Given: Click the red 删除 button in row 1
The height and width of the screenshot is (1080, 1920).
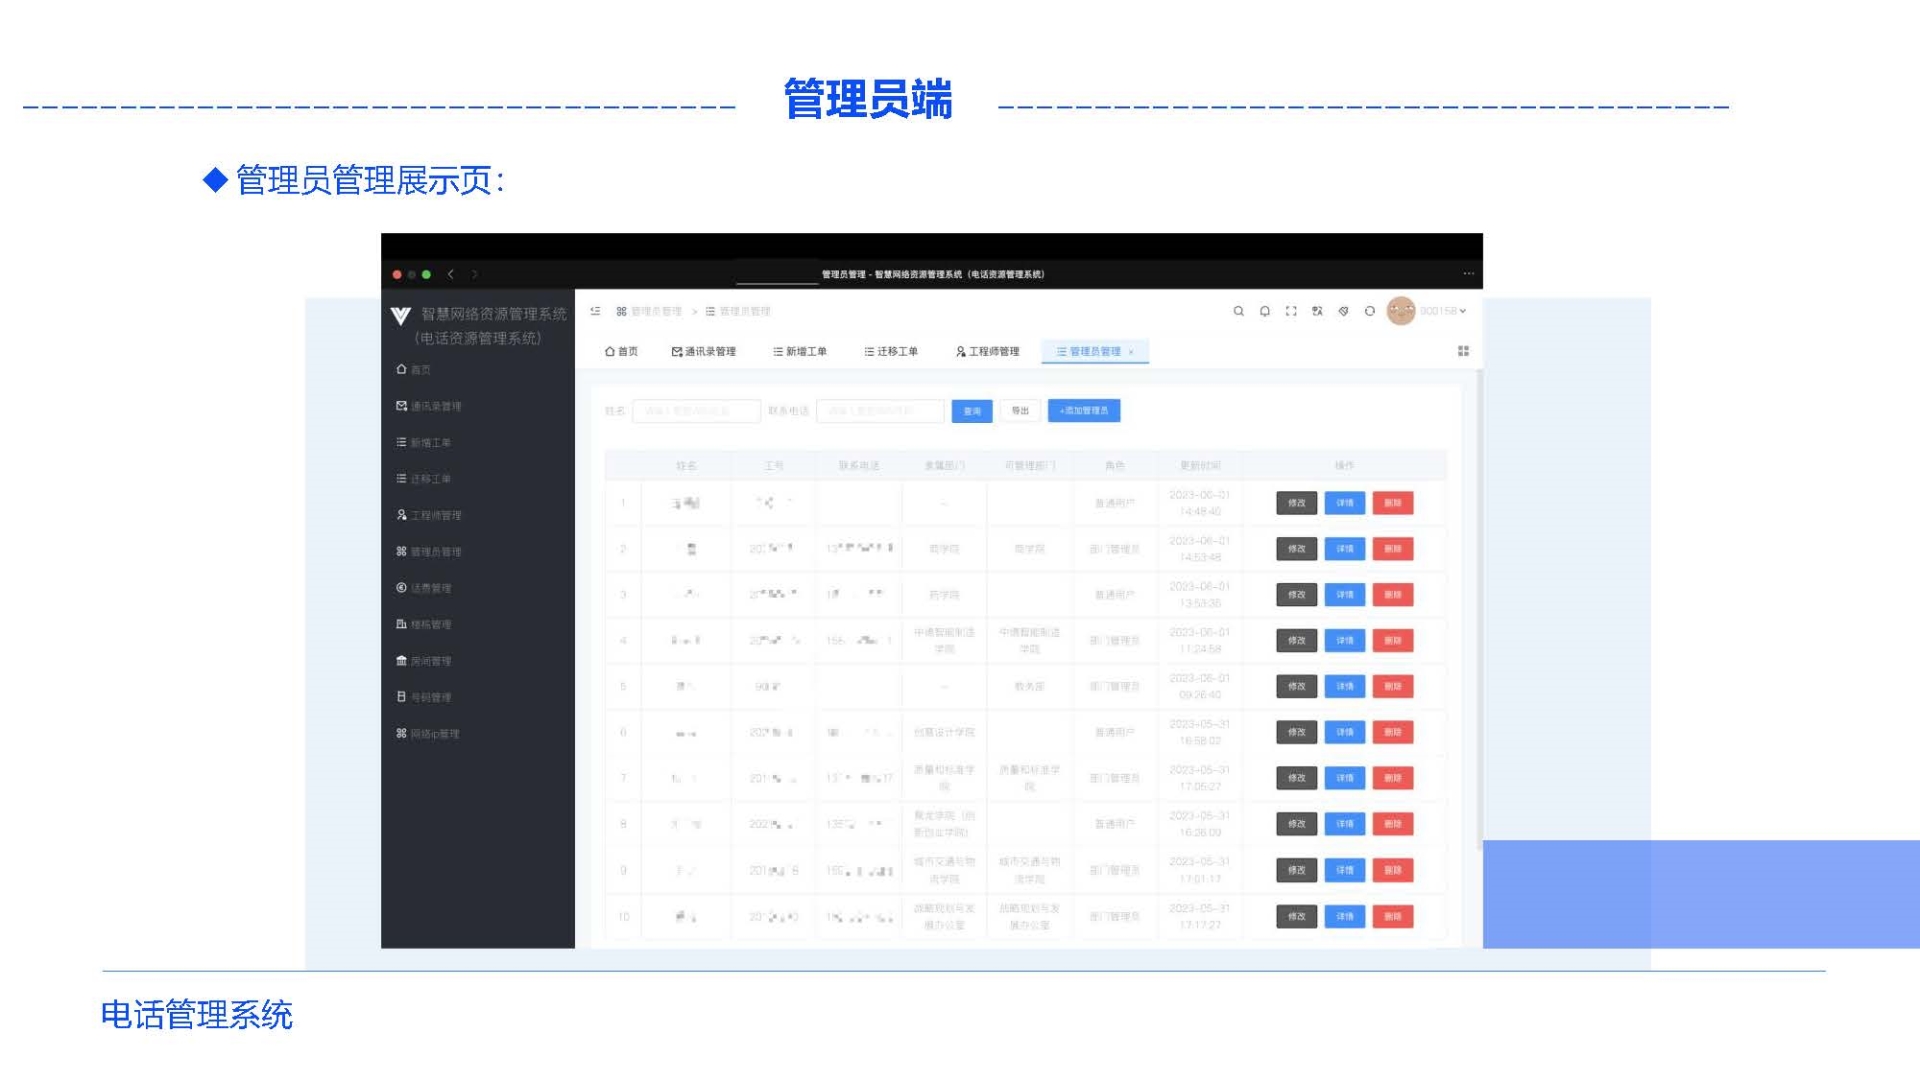Looking at the screenshot, I should [1392, 503].
